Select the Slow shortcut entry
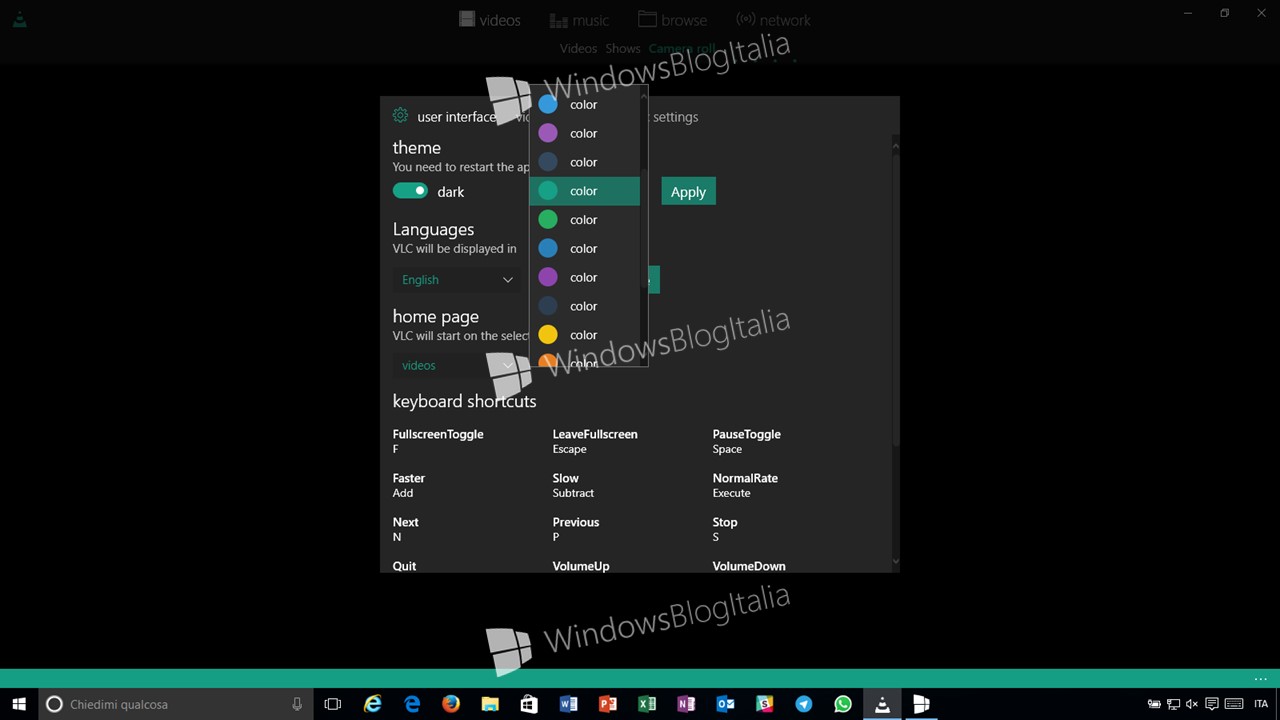 [573, 485]
